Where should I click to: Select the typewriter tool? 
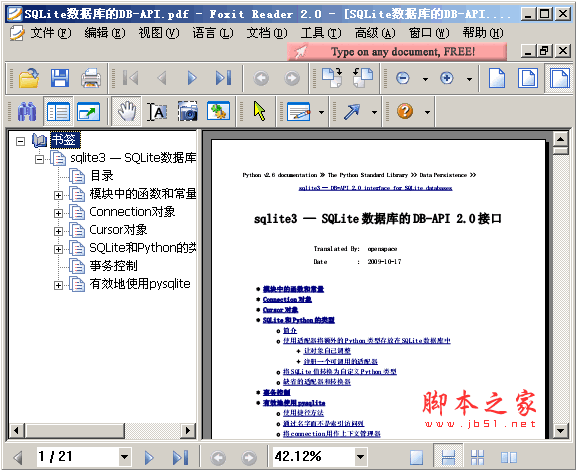coord(299,111)
